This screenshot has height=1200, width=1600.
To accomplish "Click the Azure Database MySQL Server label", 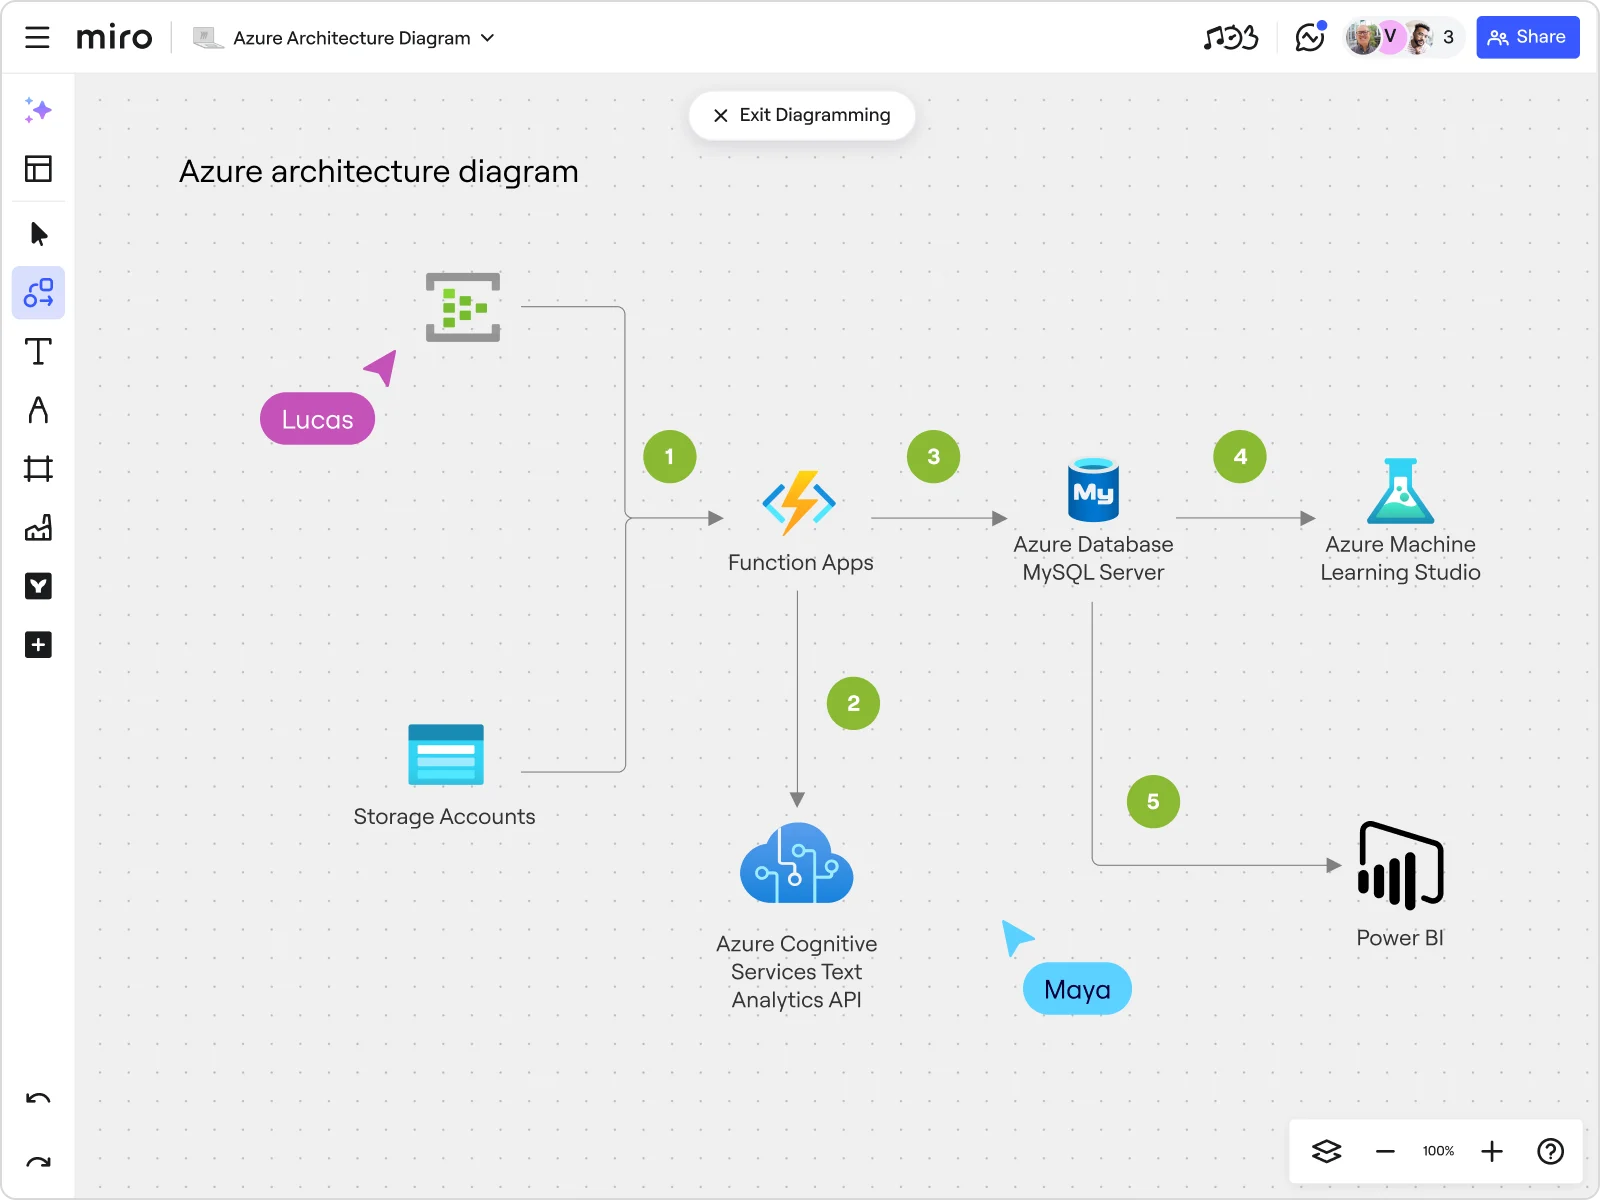I will (1093, 558).
